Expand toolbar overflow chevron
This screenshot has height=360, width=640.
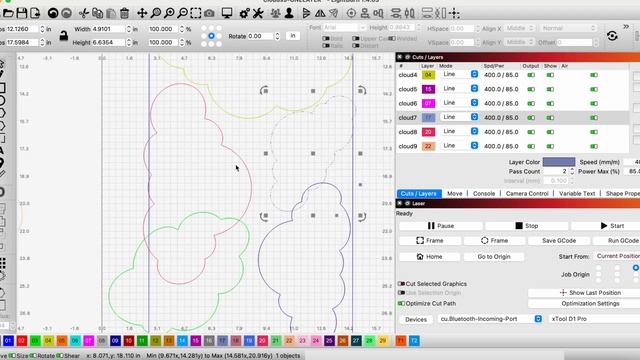coord(626,27)
